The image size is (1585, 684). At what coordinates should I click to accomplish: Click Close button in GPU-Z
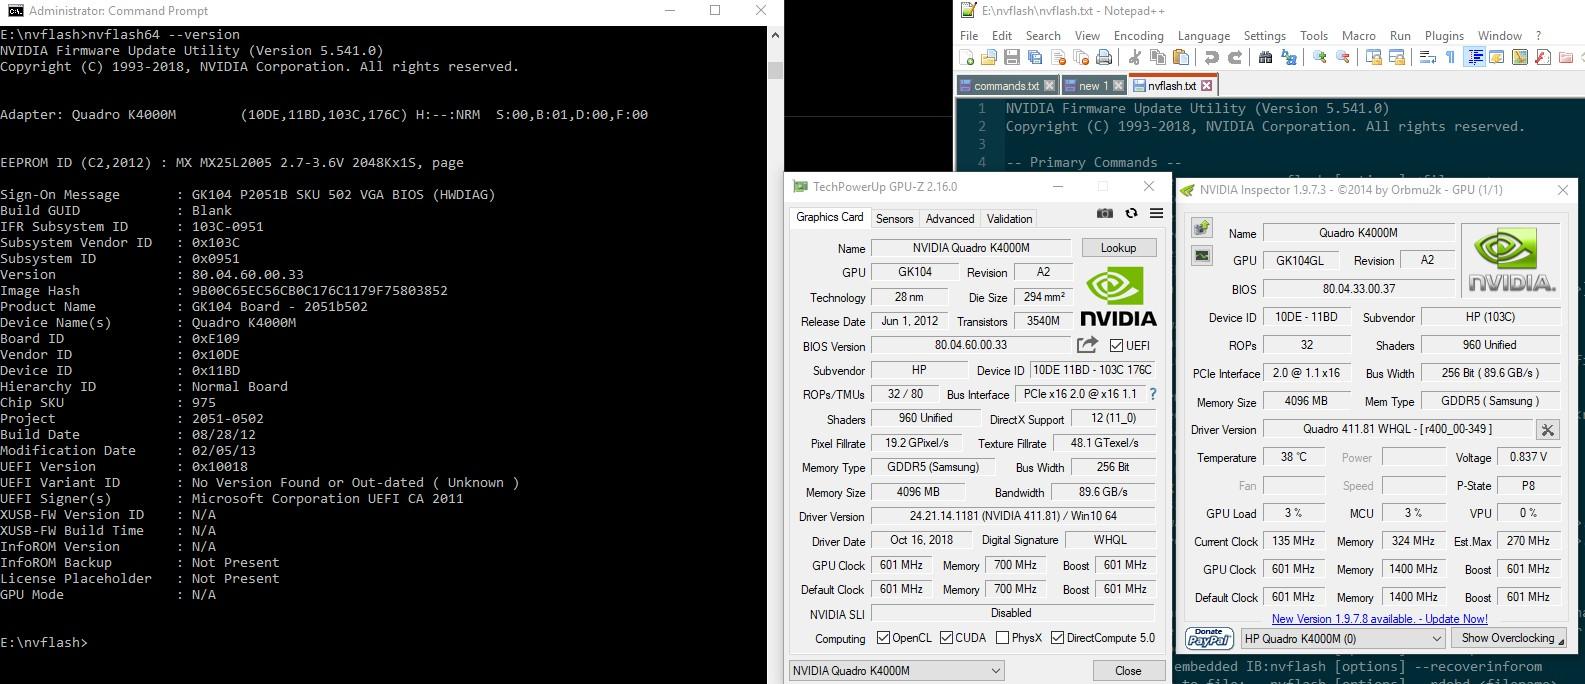click(x=1128, y=671)
